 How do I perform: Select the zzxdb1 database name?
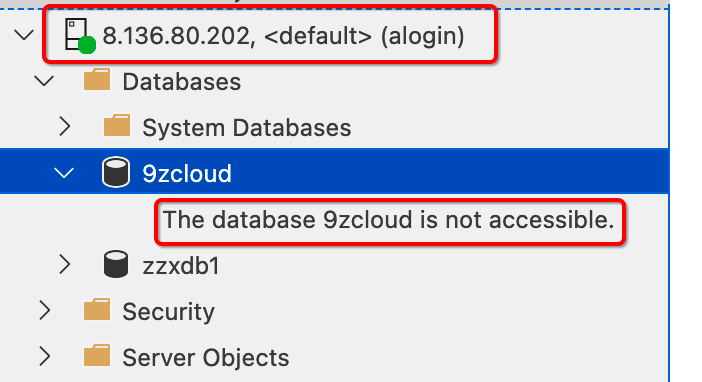click(x=181, y=266)
